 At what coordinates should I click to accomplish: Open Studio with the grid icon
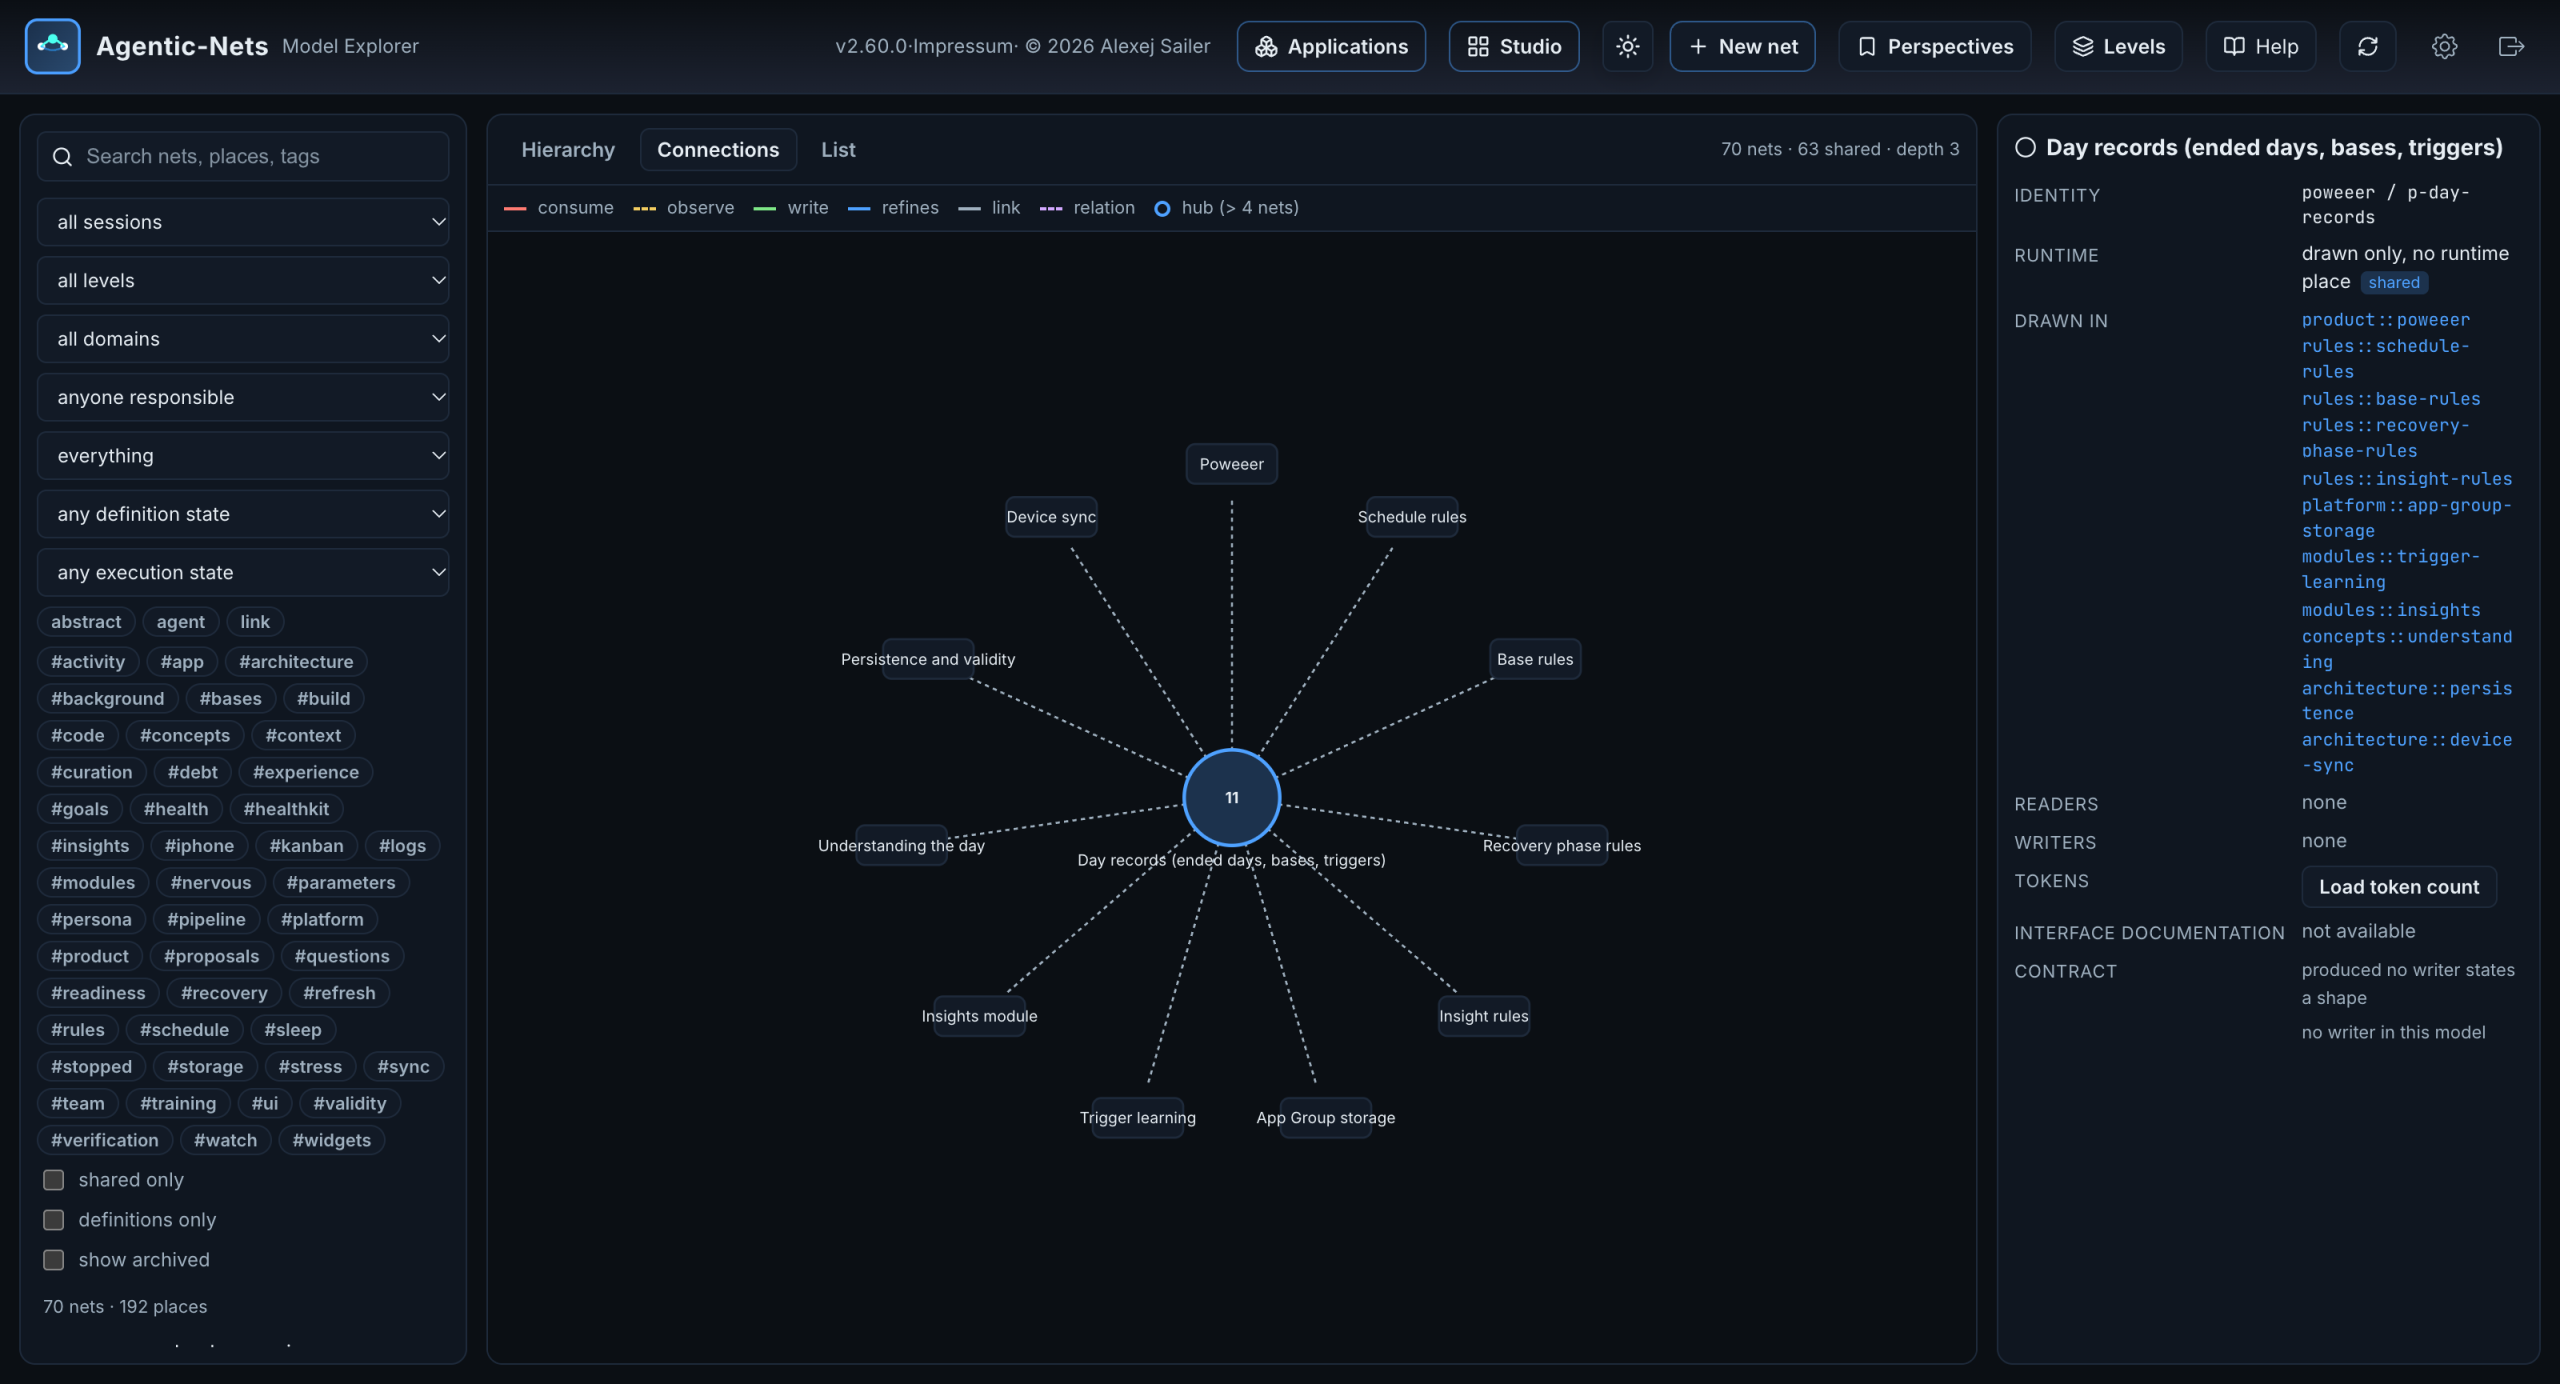pos(1513,46)
